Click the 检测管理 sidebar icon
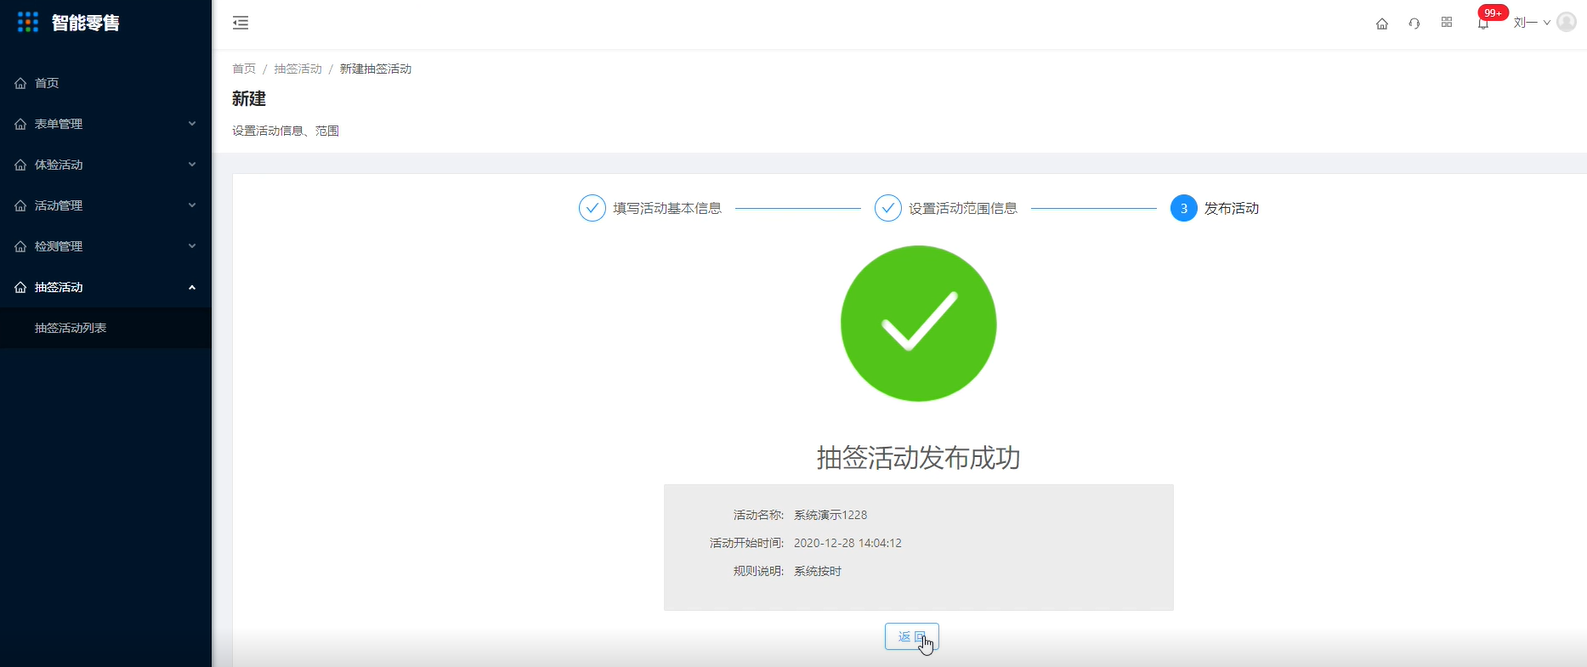This screenshot has width=1587, height=667. click(21, 246)
